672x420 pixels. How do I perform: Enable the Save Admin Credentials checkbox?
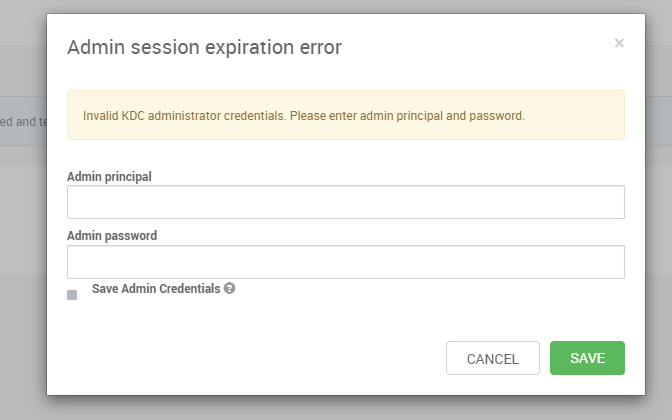[72, 295]
